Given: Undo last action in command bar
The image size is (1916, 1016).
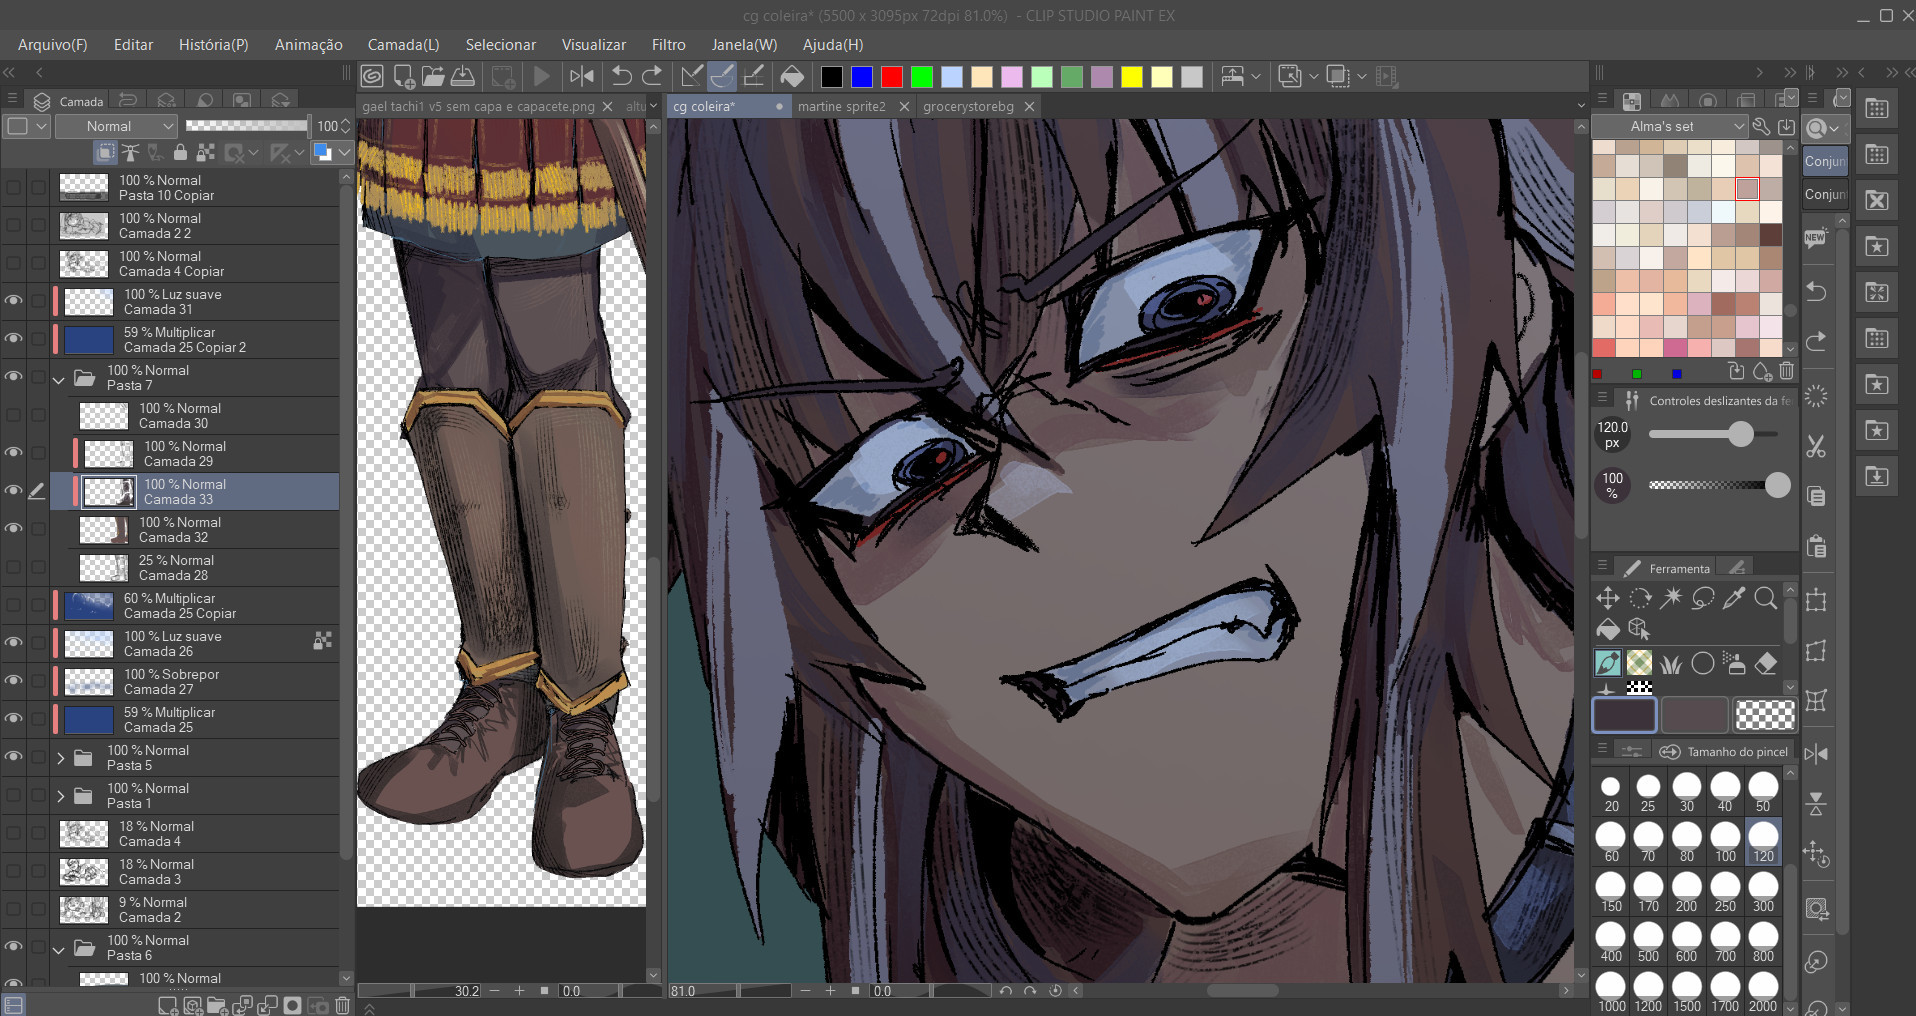Looking at the screenshot, I should click(622, 76).
